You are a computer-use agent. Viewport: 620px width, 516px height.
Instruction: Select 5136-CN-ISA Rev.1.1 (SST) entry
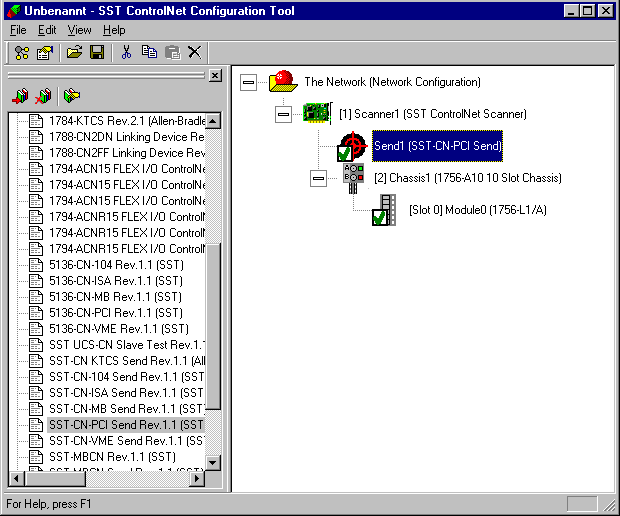click(x=116, y=281)
